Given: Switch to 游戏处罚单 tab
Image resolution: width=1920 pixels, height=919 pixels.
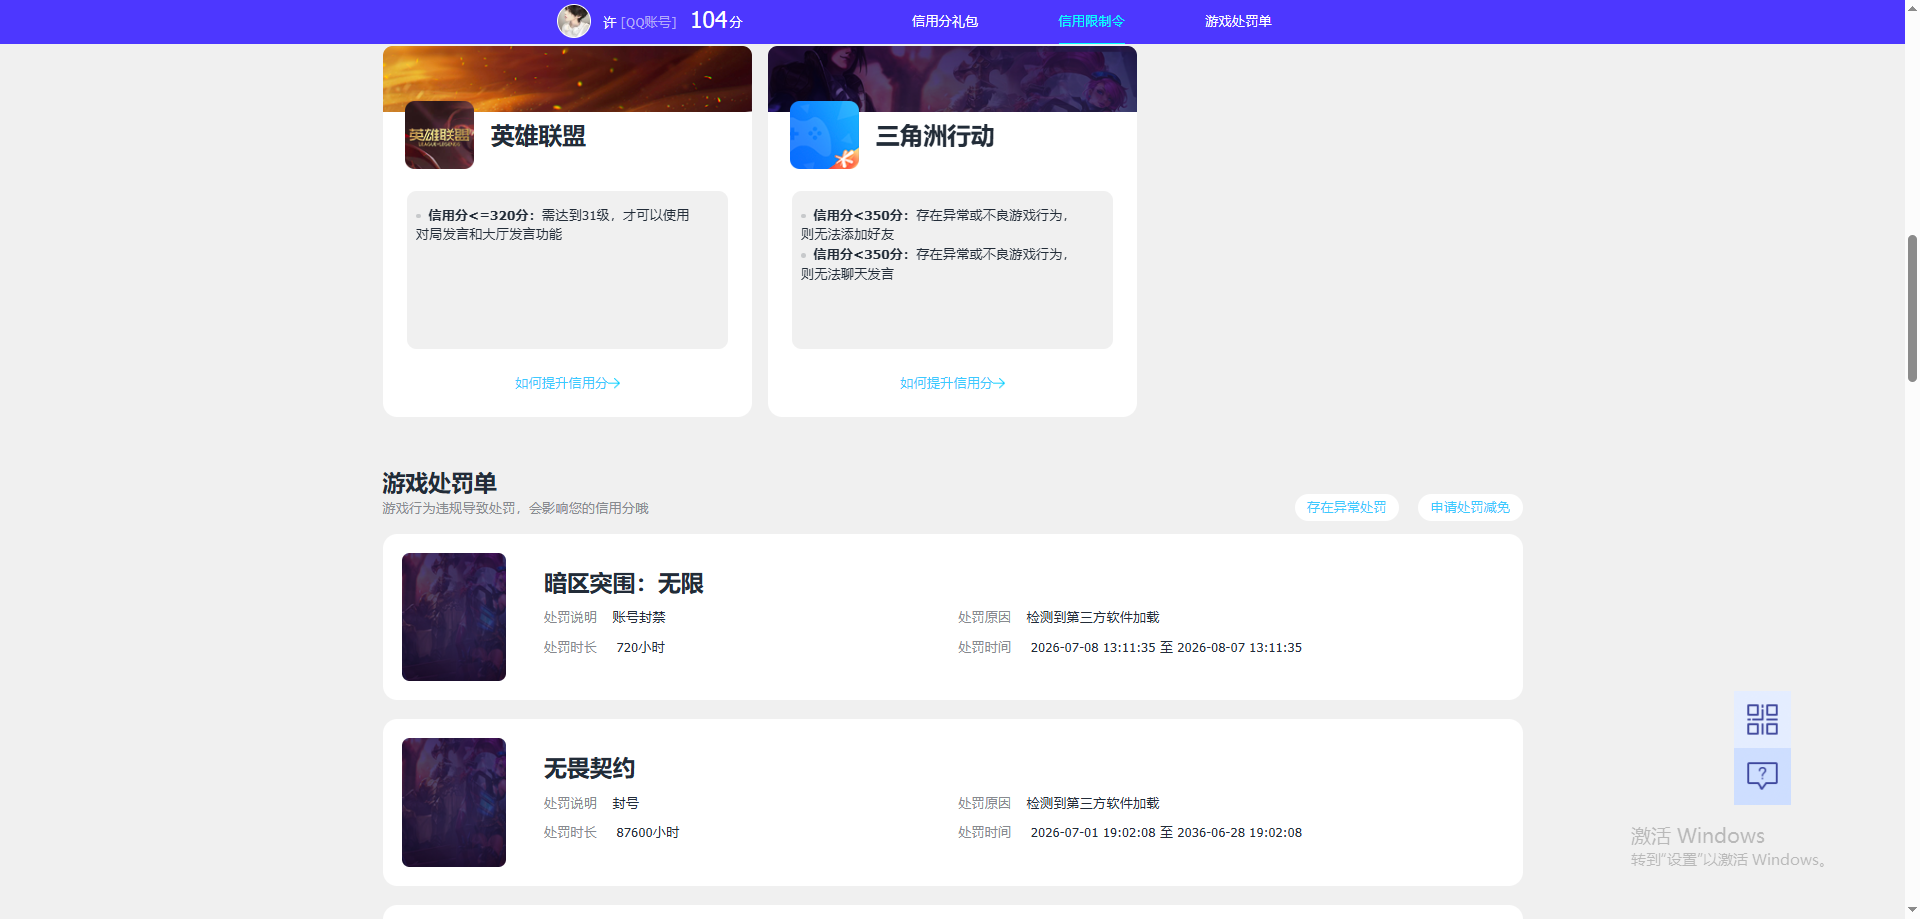Looking at the screenshot, I should click(x=1238, y=21).
